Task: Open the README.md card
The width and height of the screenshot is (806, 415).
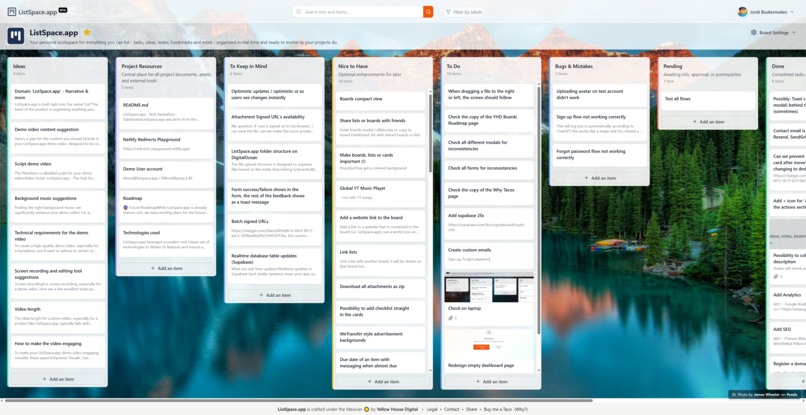Action: point(166,113)
